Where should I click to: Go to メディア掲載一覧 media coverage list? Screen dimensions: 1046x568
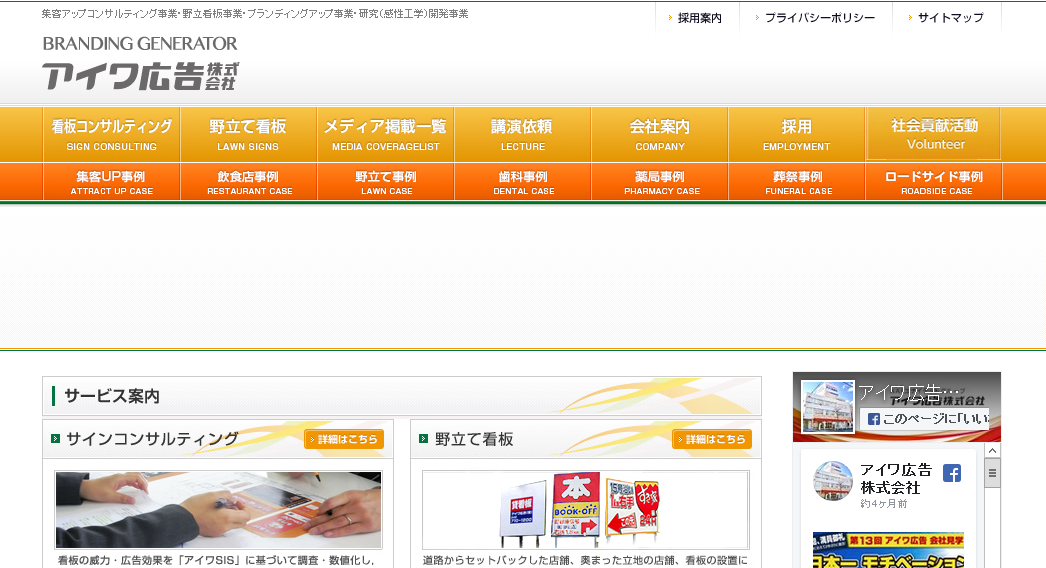coord(385,134)
